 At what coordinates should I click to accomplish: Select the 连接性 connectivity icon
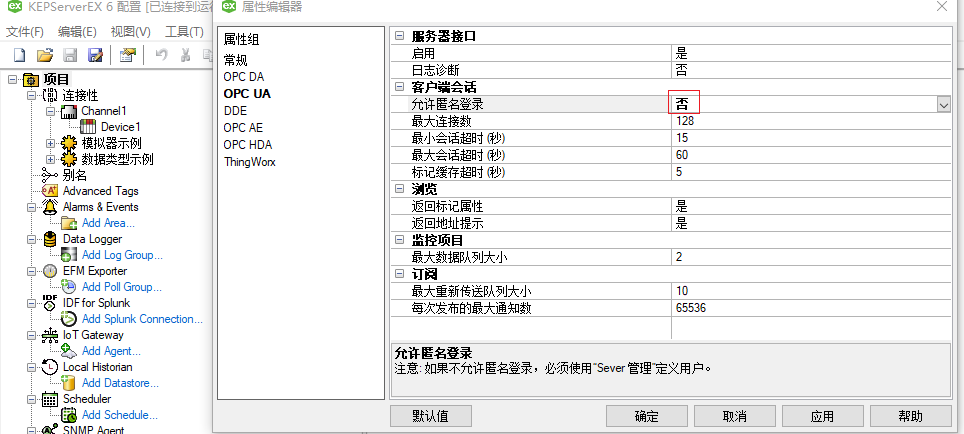[50, 96]
